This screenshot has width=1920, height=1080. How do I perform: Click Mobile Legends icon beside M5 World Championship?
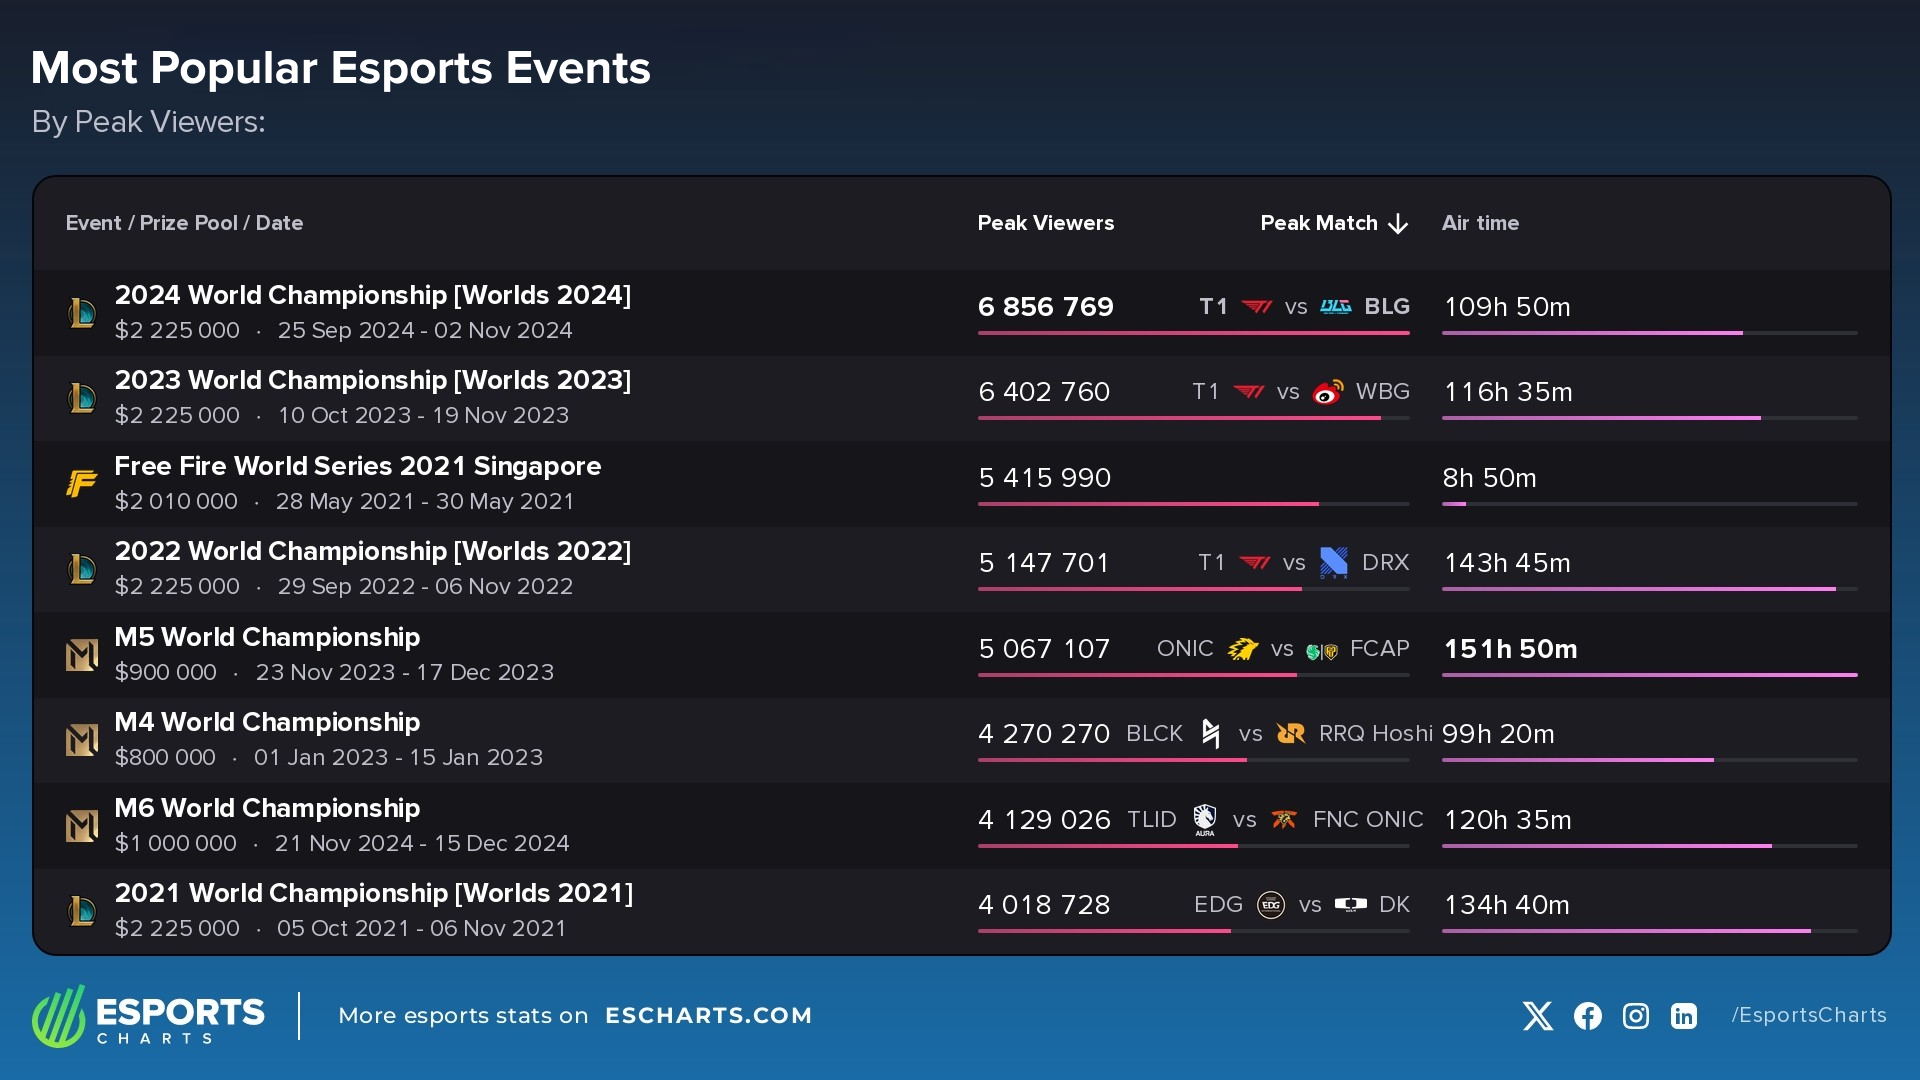81,655
